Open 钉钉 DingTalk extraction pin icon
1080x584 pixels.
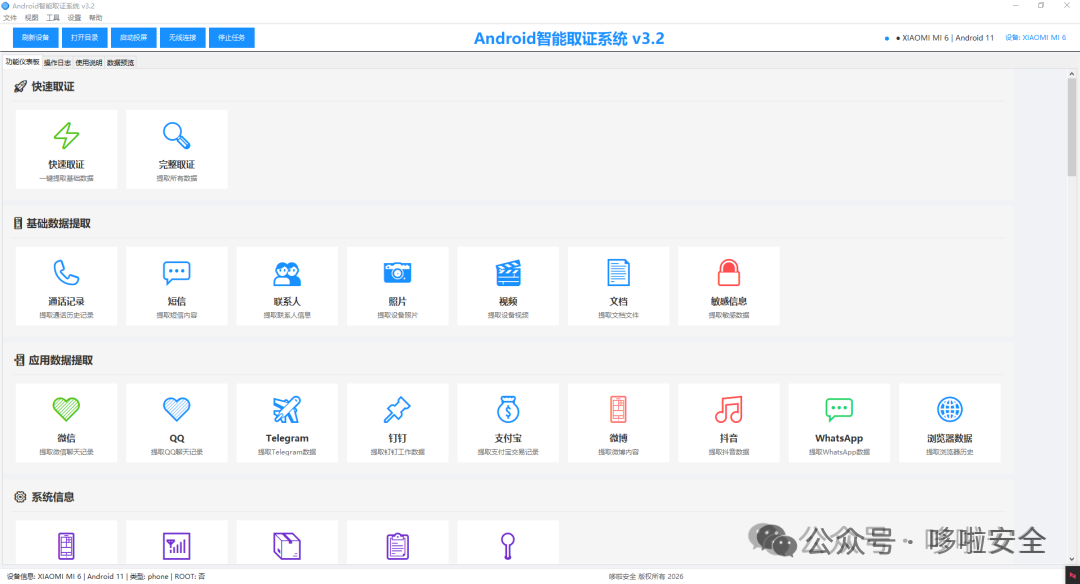[x=397, y=423]
